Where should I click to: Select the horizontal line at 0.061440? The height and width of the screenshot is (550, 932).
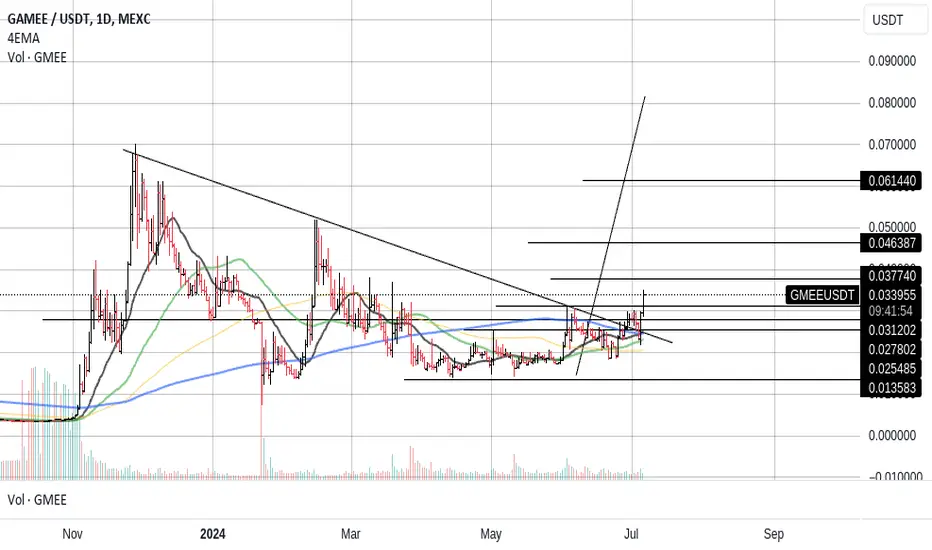point(721,180)
